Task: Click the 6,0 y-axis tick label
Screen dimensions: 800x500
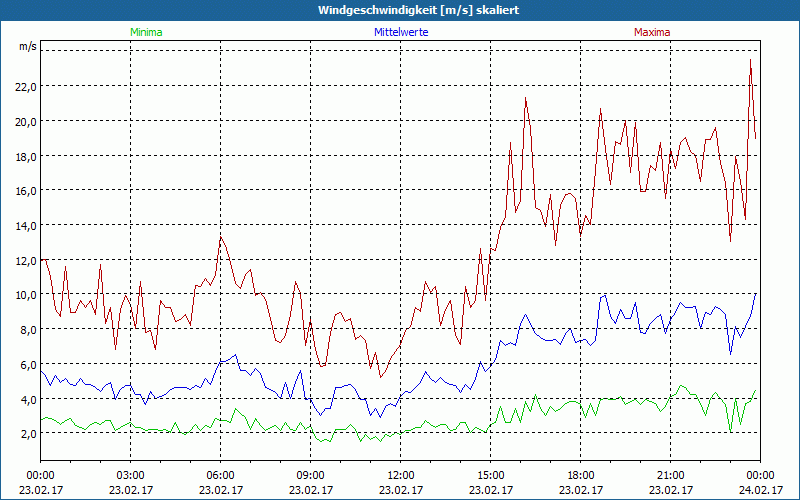Action: point(28,364)
